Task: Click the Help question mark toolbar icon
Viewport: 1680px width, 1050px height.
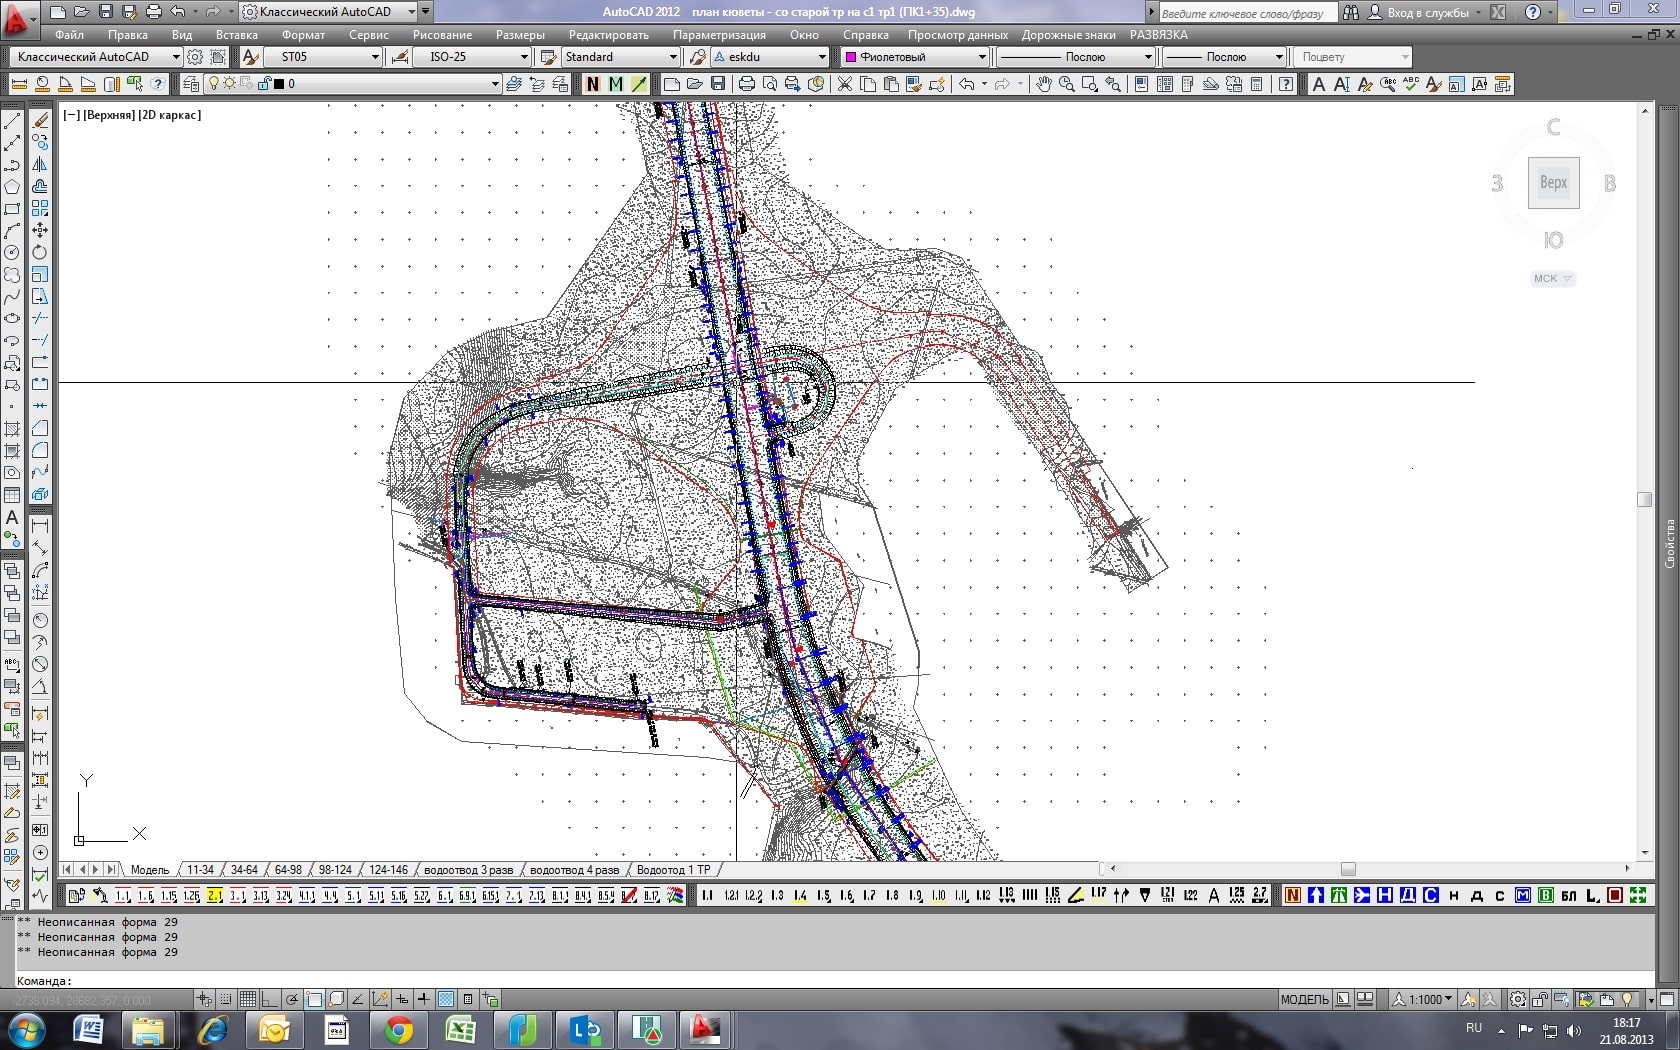Action: (x=1285, y=84)
